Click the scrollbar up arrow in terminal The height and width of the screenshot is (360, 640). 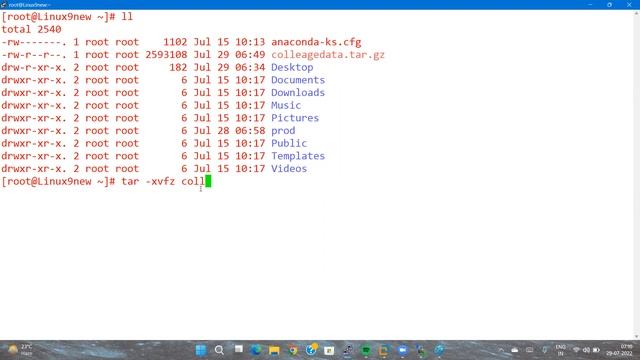(636, 13)
